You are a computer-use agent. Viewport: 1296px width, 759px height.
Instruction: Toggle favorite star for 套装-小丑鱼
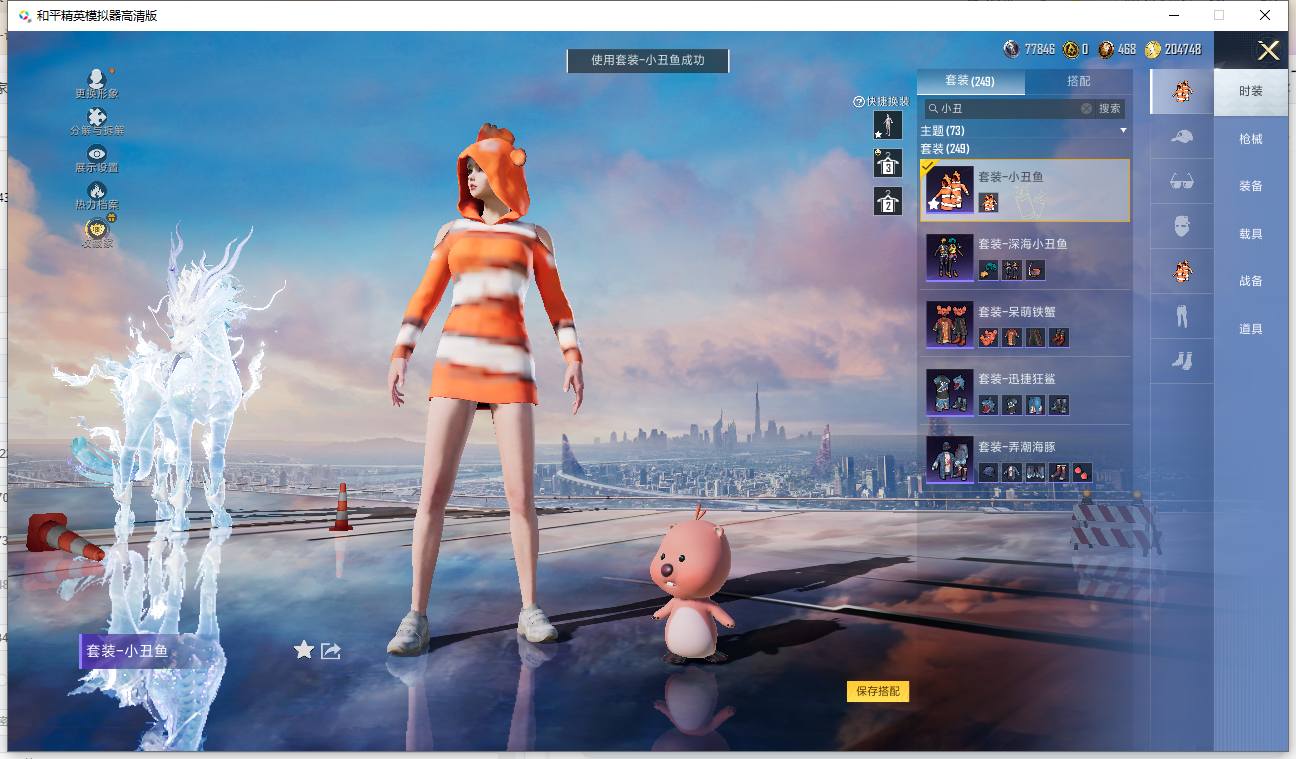click(x=304, y=651)
